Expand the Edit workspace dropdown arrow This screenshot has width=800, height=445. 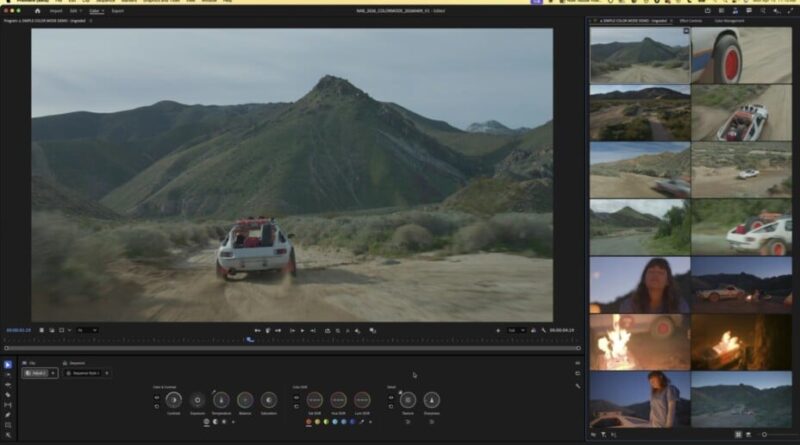[82, 11]
